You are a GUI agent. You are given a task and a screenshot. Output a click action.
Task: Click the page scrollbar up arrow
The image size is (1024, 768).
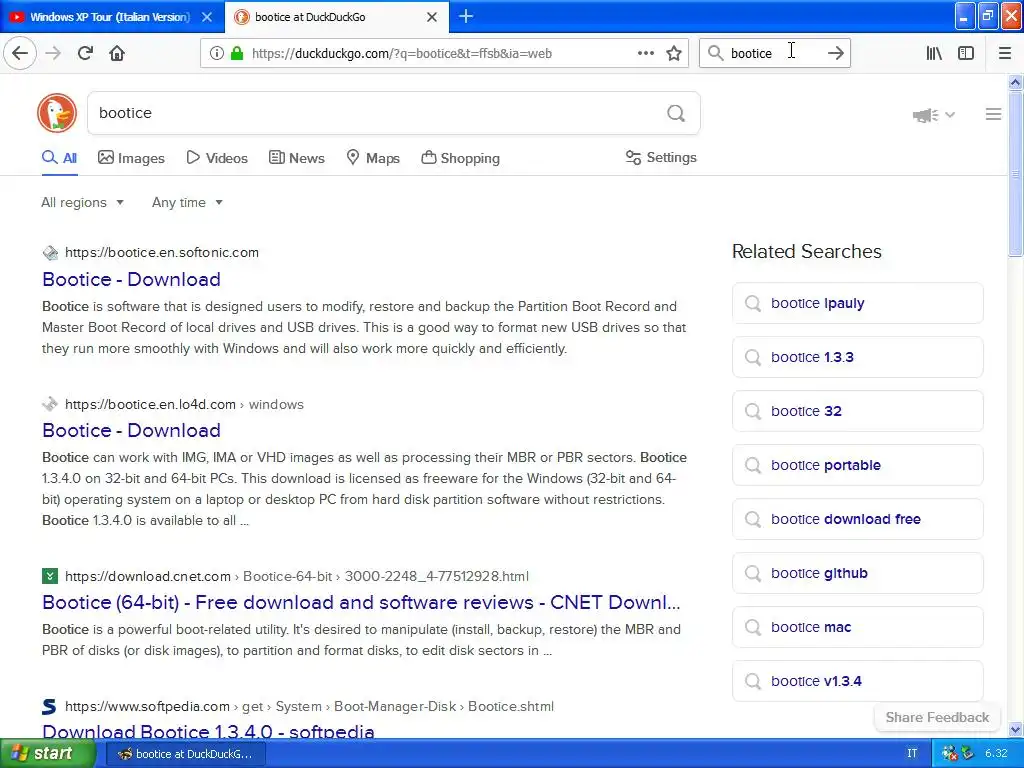click(1015, 82)
